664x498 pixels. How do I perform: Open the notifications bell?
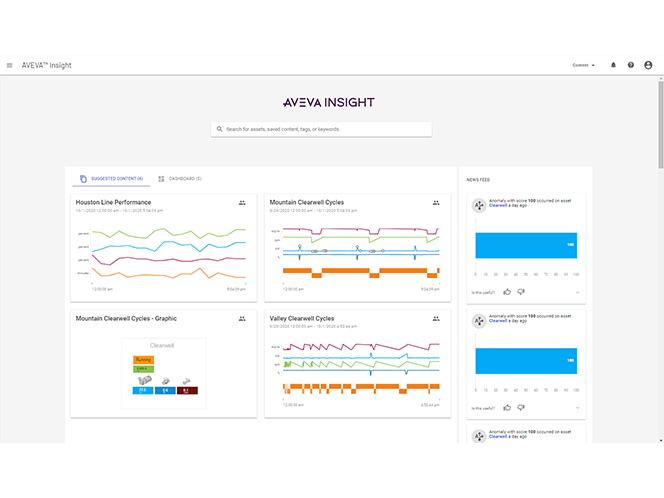[613, 65]
